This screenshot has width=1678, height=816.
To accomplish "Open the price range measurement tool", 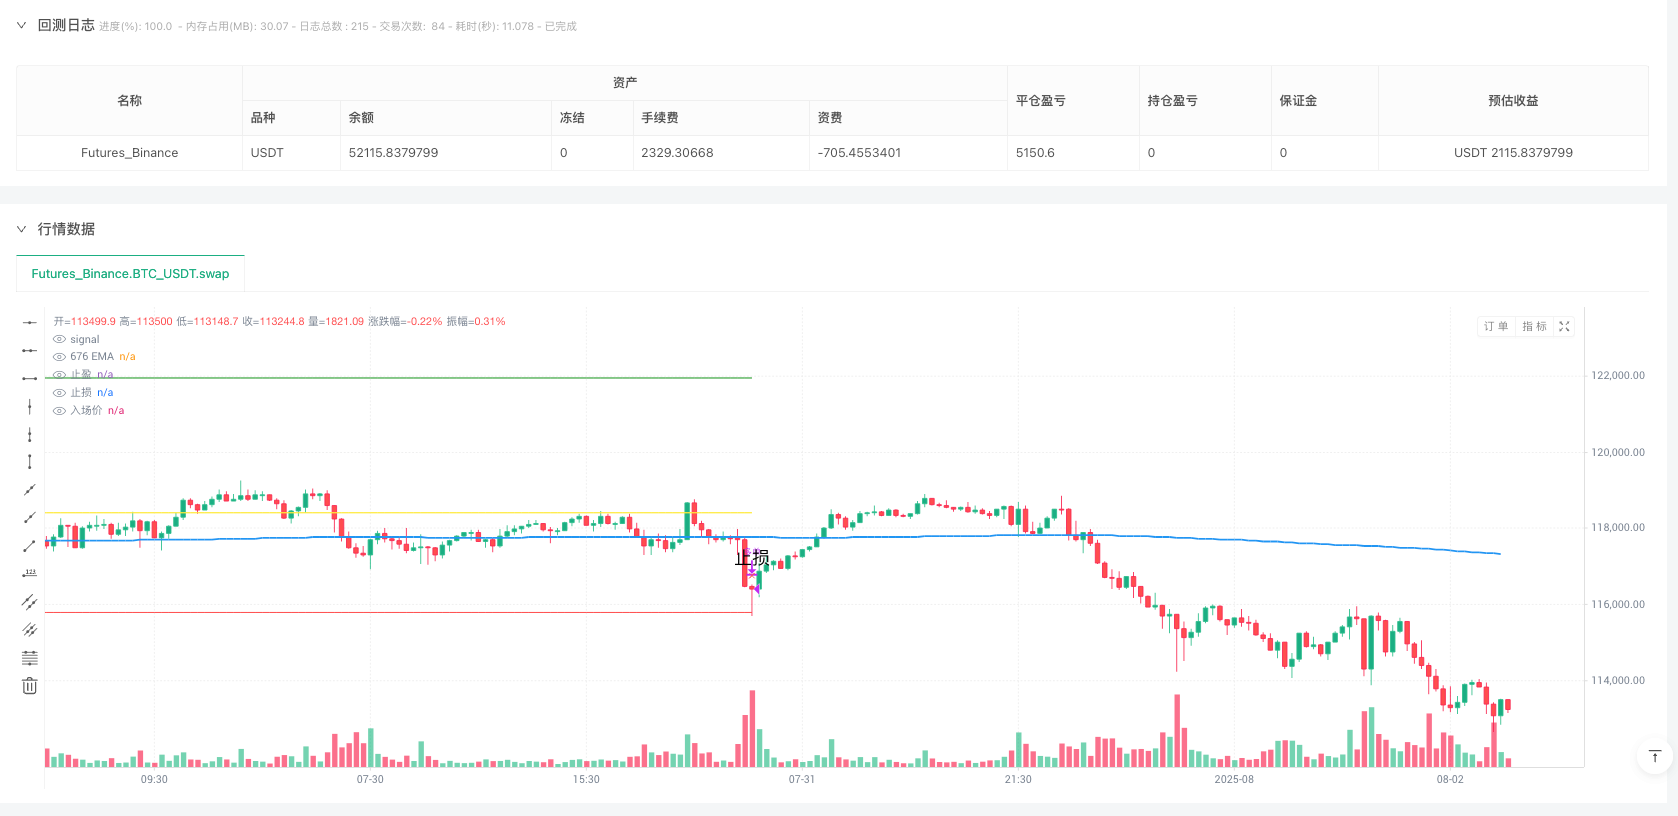I will (29, 573).
